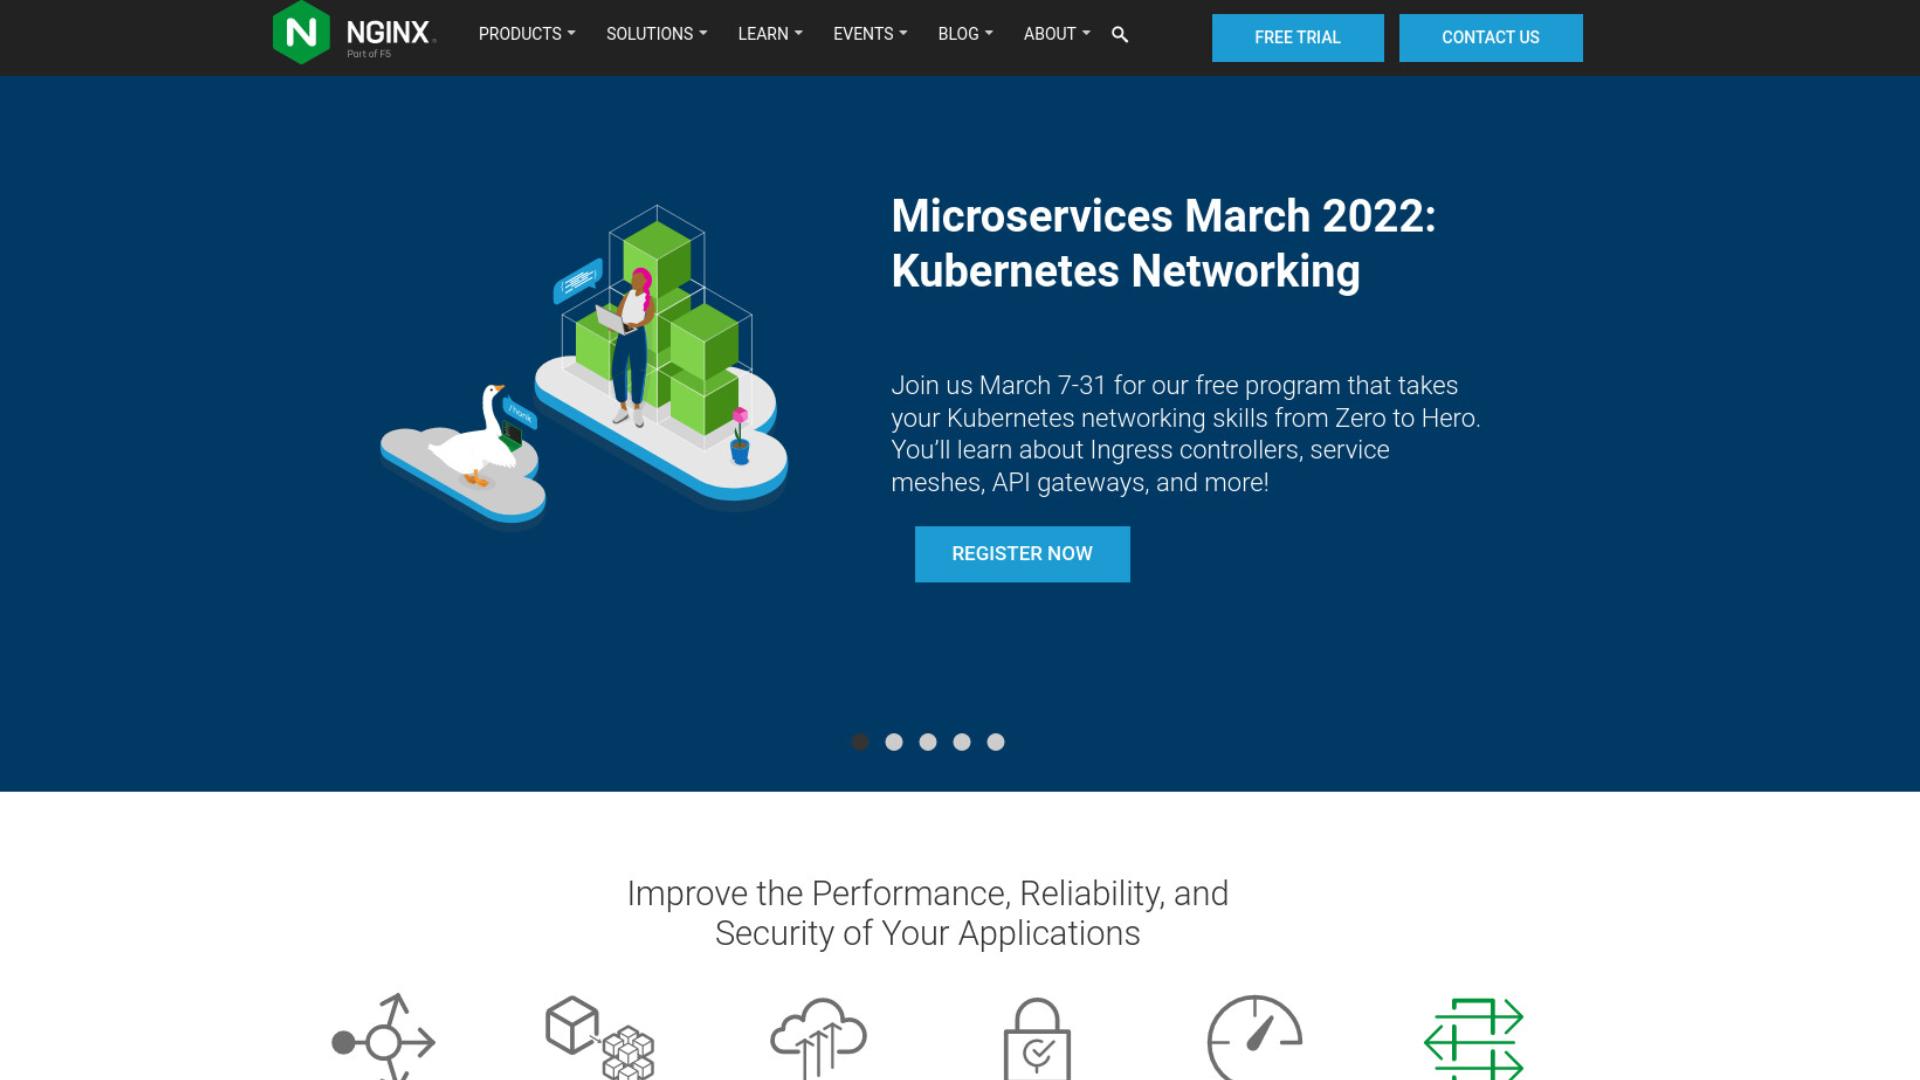1920x1080 pixels.
Task: Click the padlock security icon
Action: tap(1037, 1038)
